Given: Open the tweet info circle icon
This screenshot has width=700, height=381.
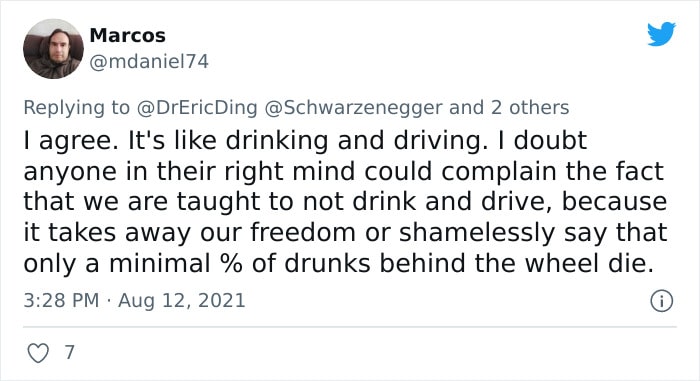Looking at the screenshot, I should [661, 301].
